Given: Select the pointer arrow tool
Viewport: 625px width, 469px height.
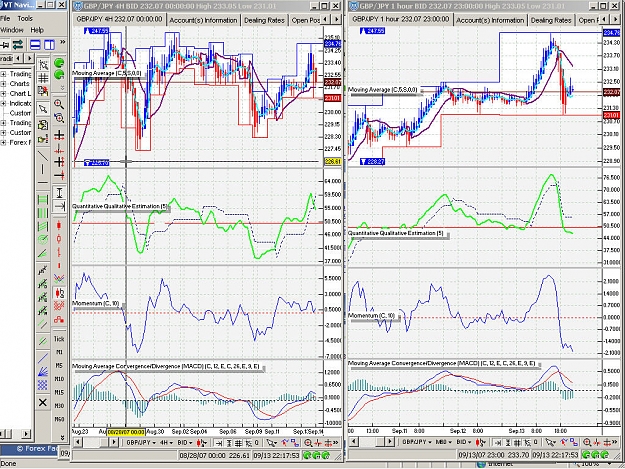Looking at the screenshot, I should (x=43, y=108).
